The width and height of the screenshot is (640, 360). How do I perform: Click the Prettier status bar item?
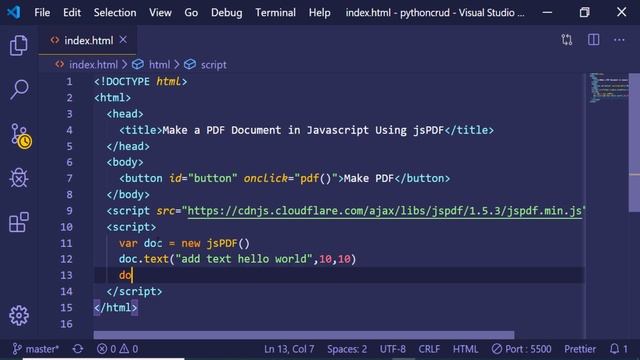click(580, 349)
